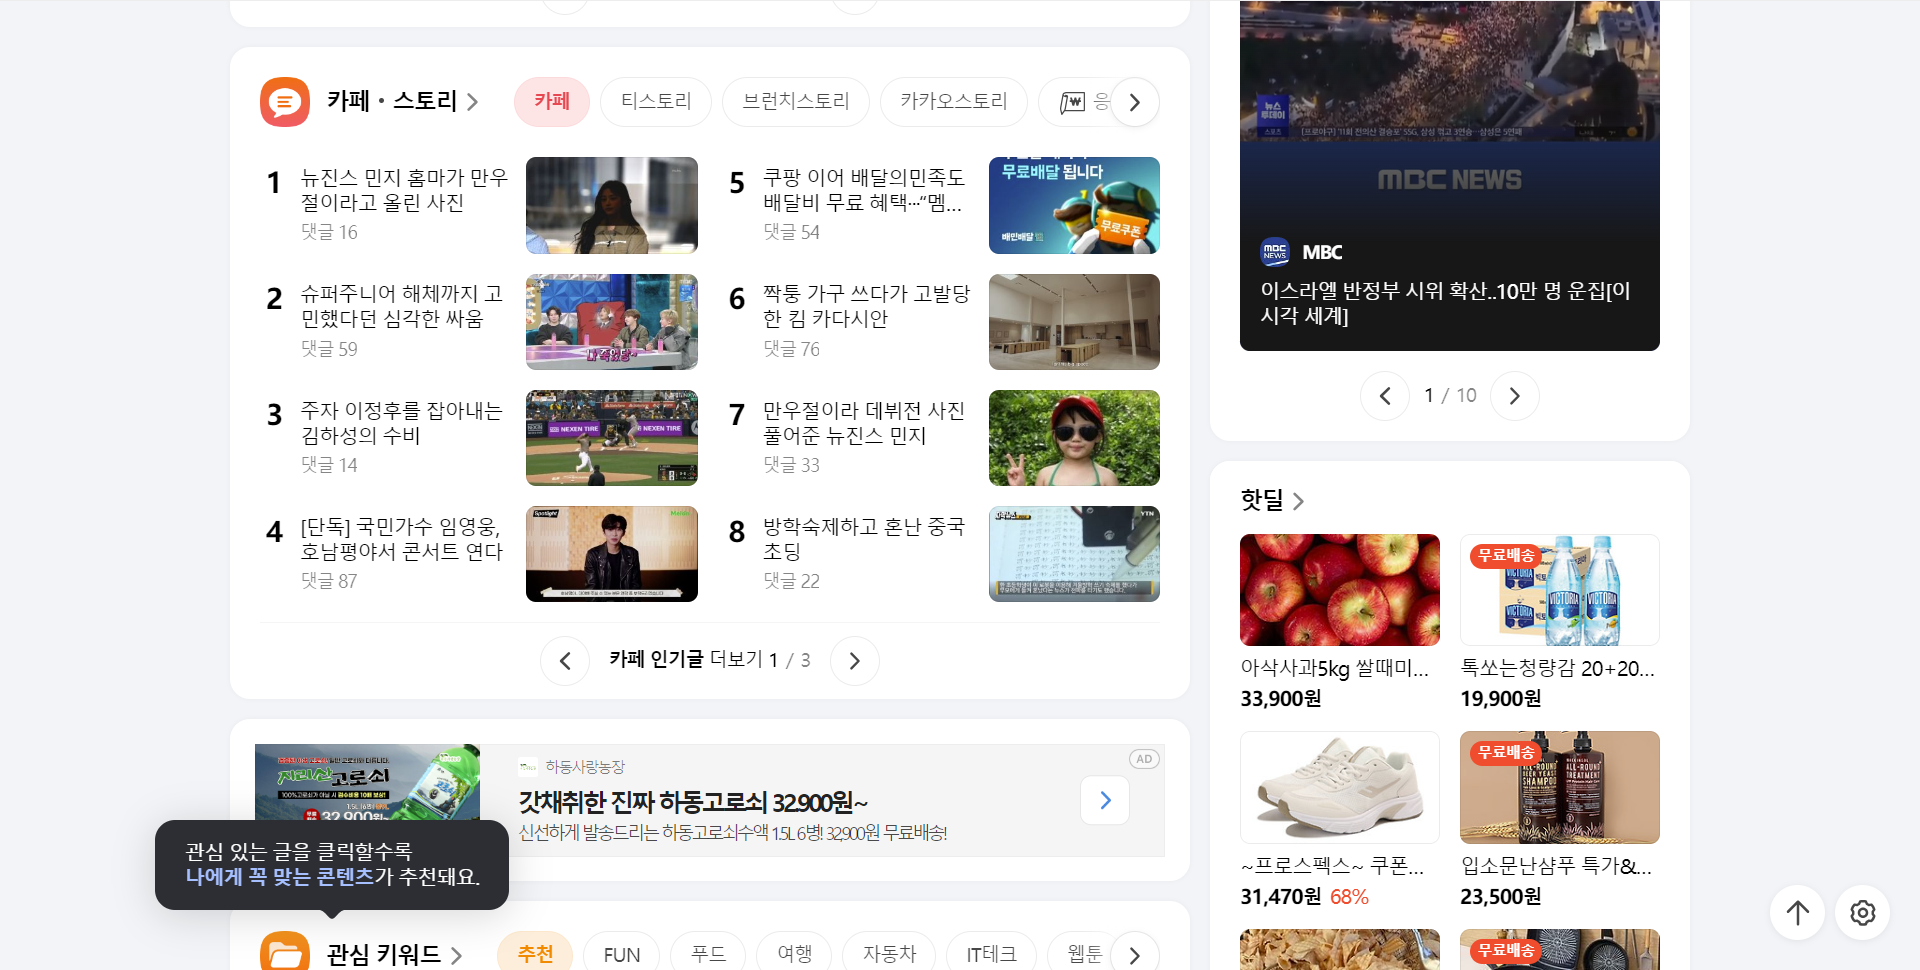The image size is (1920, 970).
Task: Click the white sneakers product image
Action: 1340,787
